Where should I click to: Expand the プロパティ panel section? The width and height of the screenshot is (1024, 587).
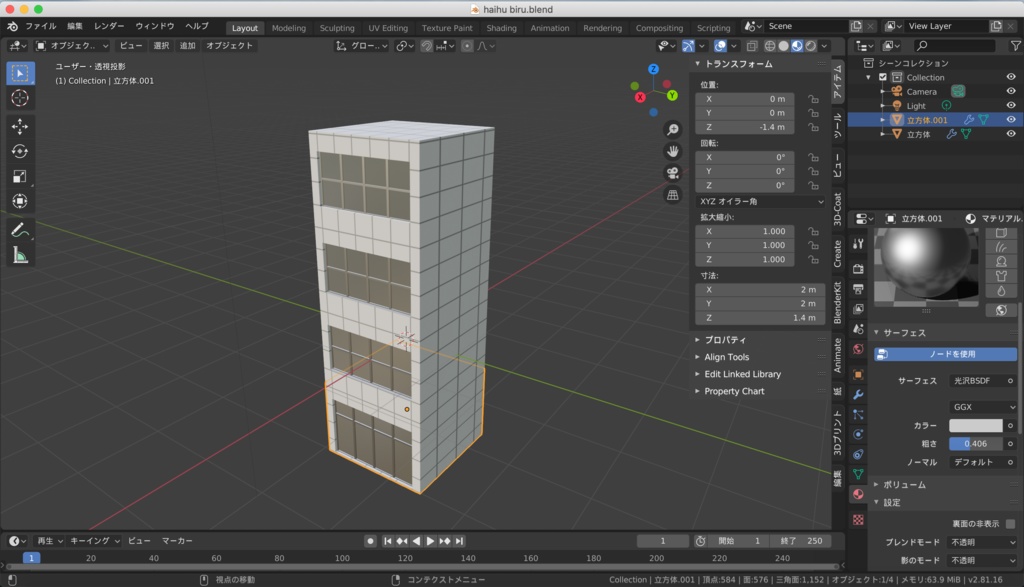(725, 340)
